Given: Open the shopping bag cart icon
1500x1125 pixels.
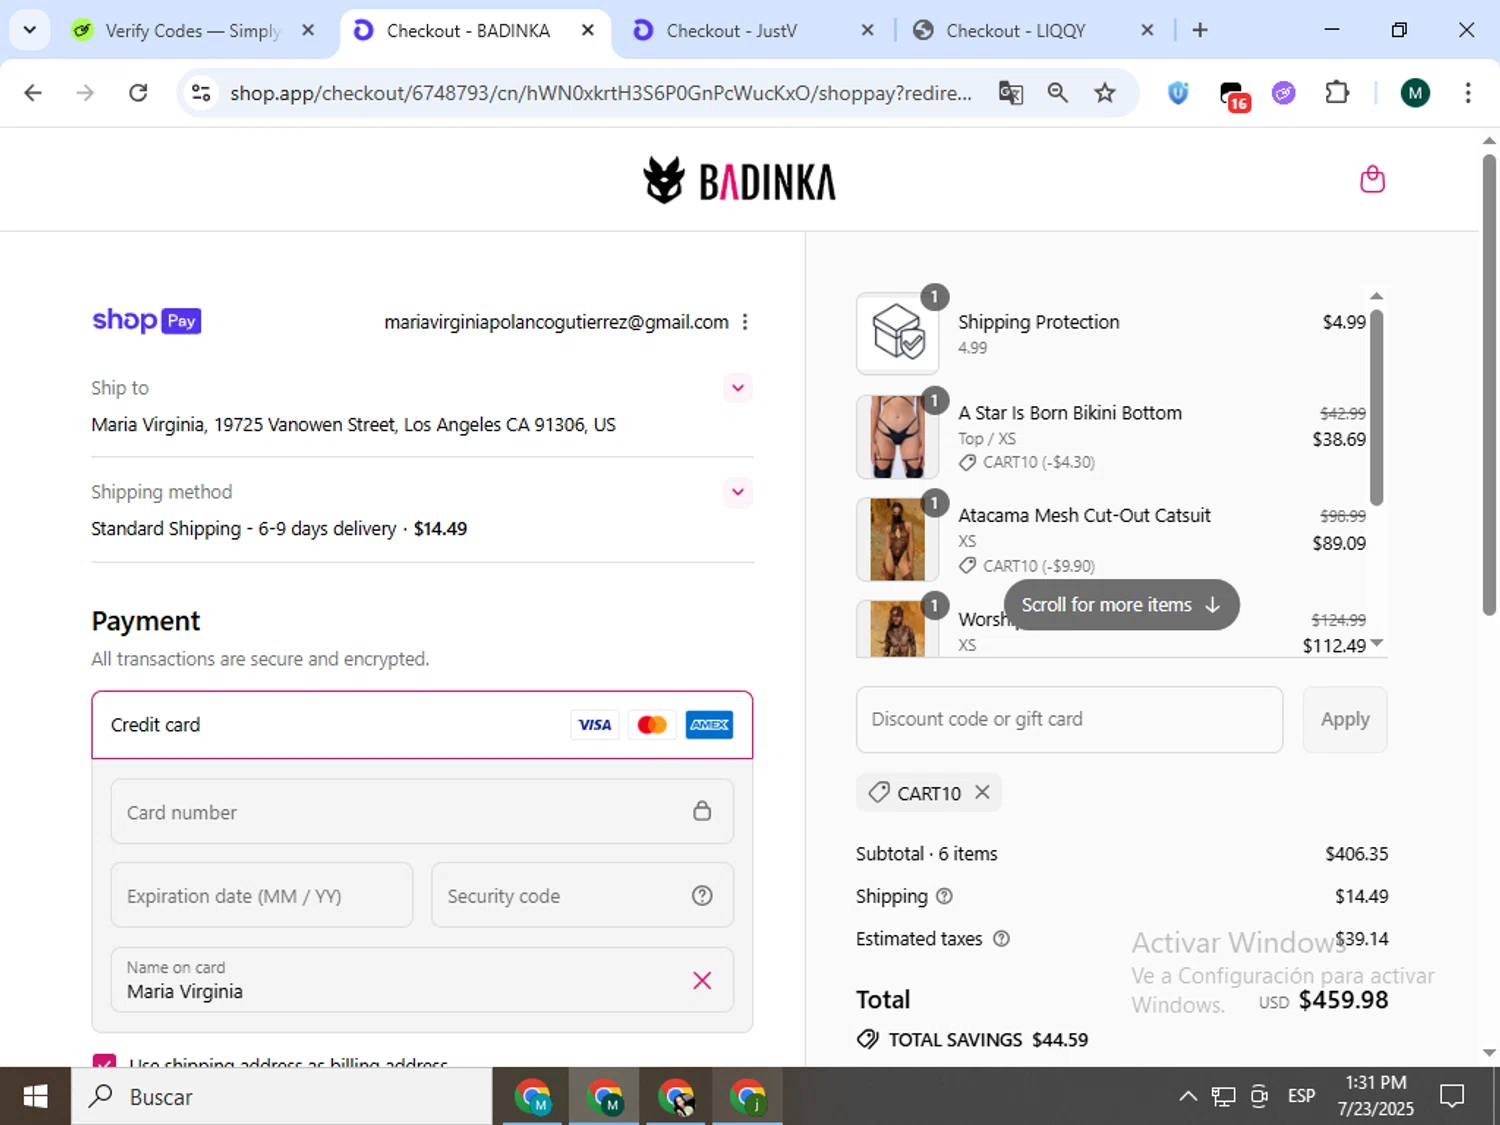Looking at the screenshot, I should 1372,180.
